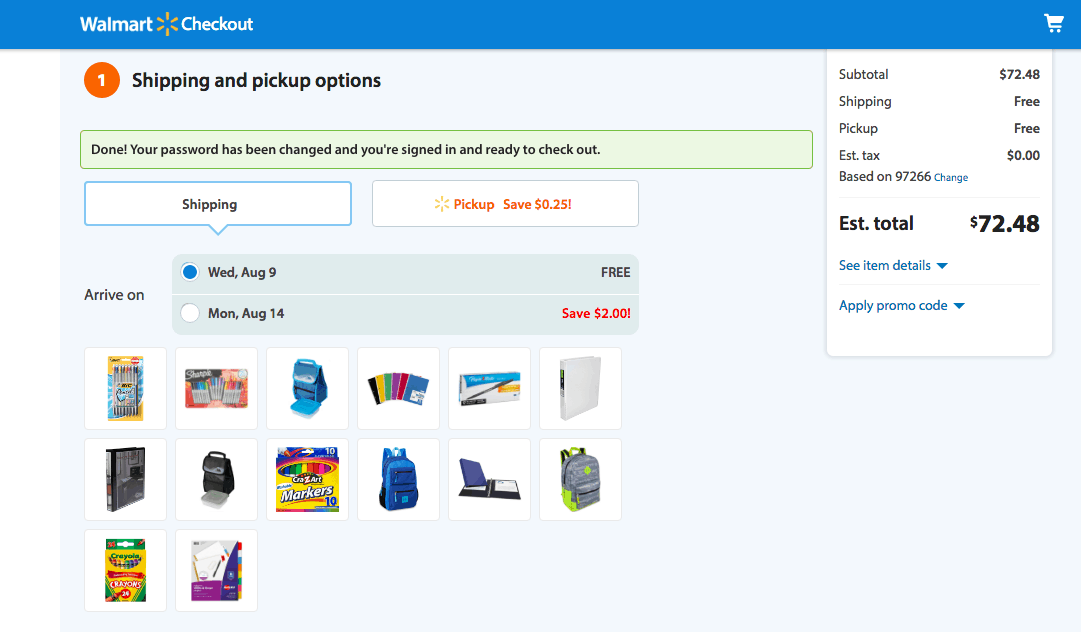Select the blue backpack item image

[398, 479]
